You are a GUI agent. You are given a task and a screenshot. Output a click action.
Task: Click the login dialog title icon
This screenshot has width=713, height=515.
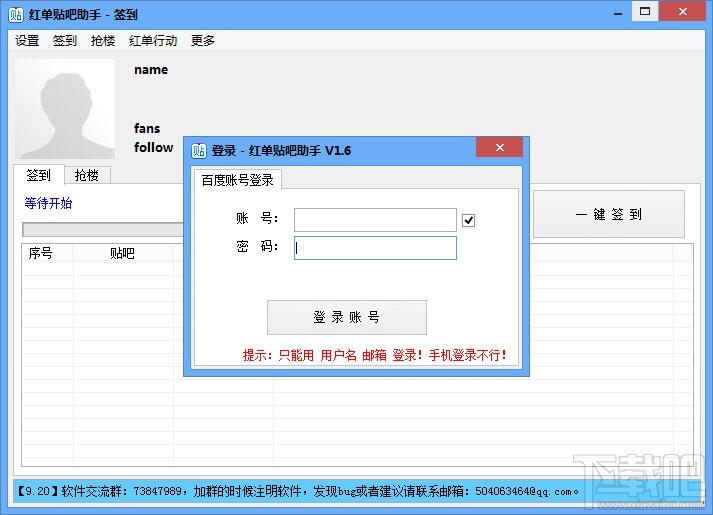(x=199, y=150)
